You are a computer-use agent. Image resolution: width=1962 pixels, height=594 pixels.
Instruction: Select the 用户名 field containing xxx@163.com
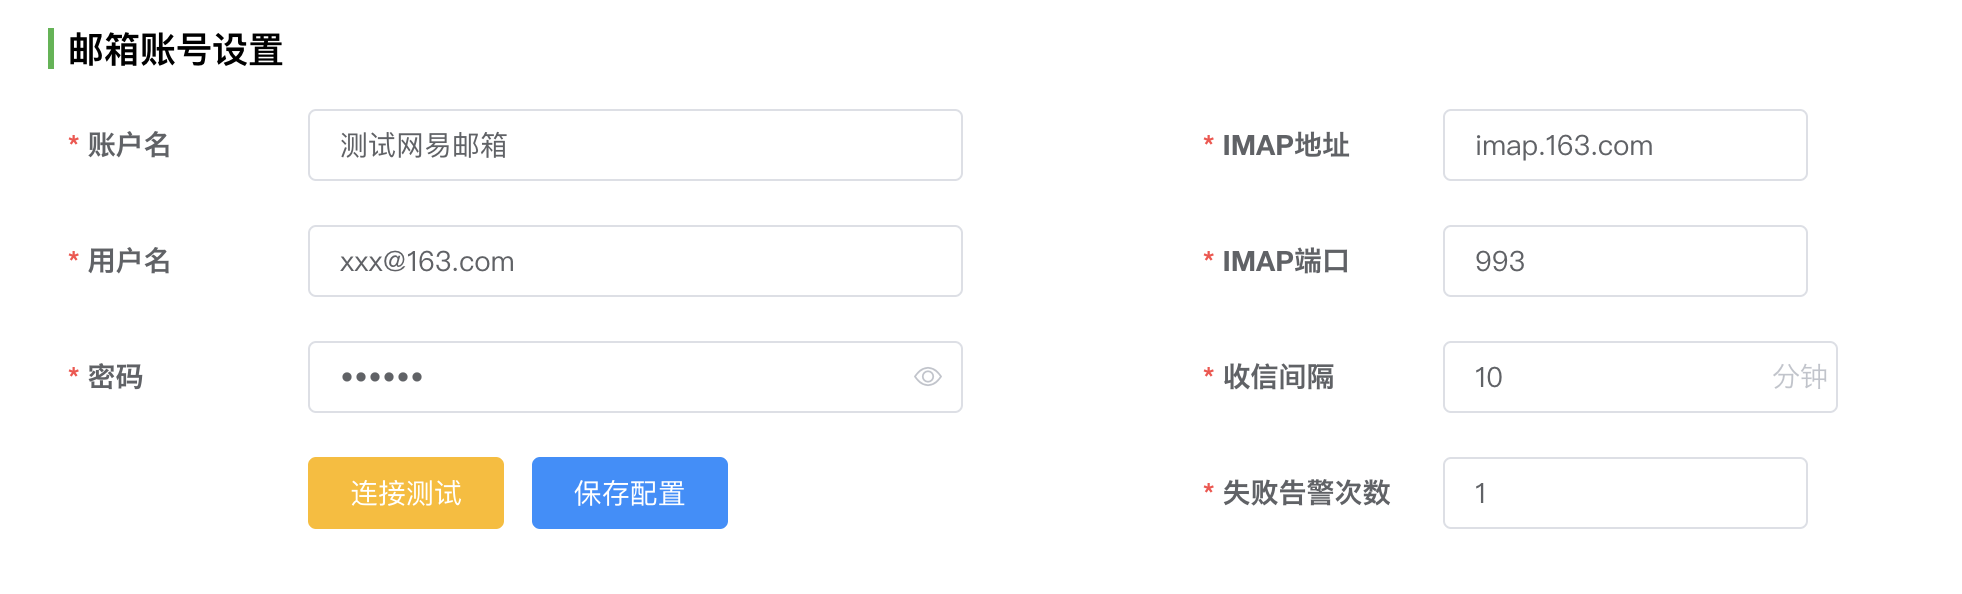(x=635, y=261)
